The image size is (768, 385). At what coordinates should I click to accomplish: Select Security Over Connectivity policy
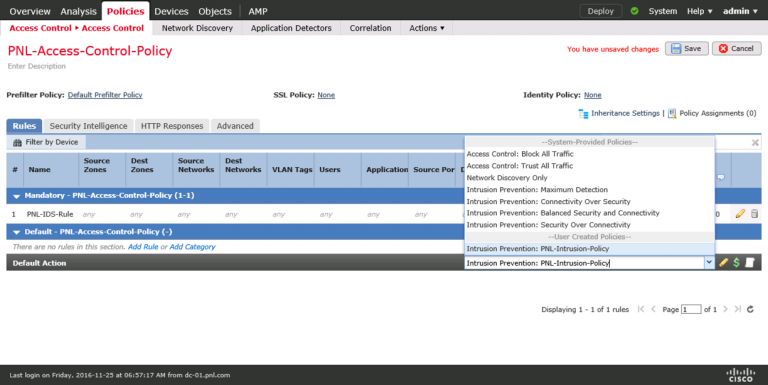pyautogui.click(x=589, y=225)
